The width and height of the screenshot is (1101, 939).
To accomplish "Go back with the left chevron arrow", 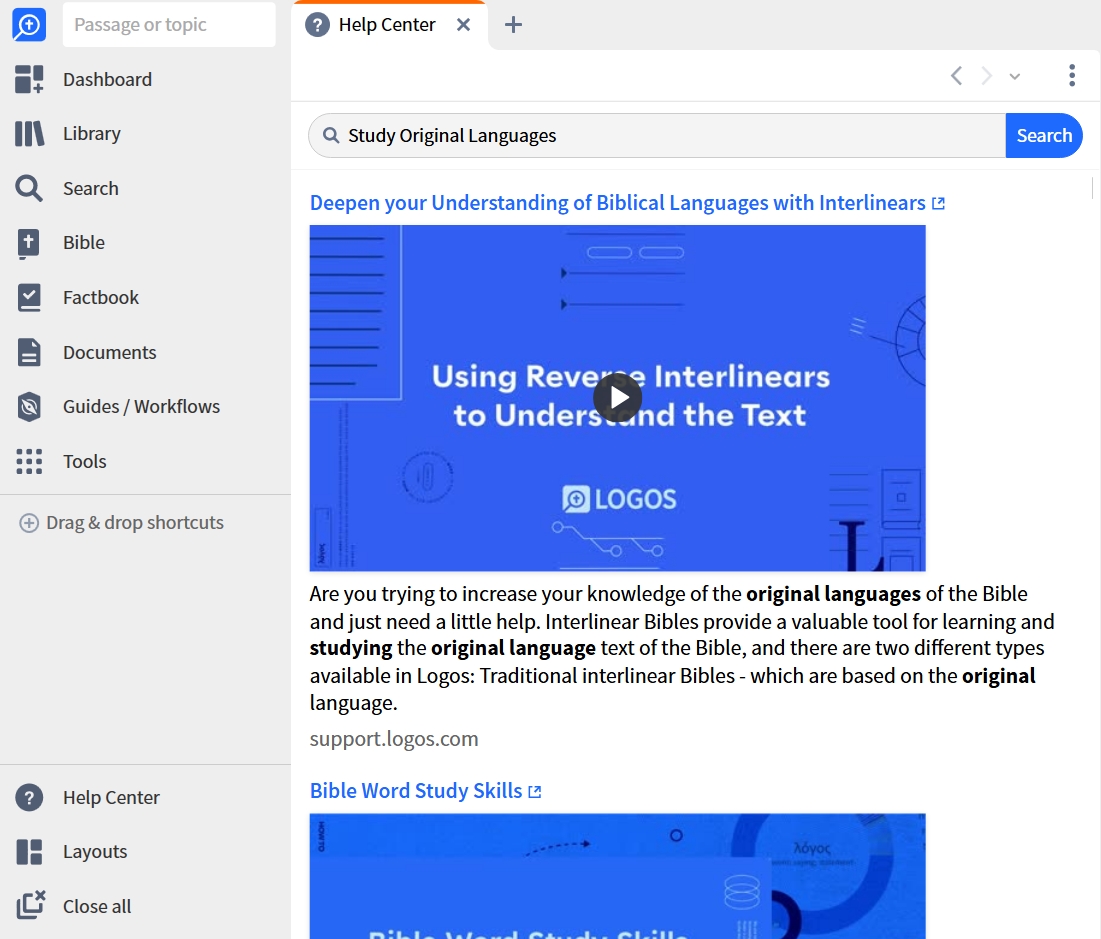I will click(x=956, y=76).
